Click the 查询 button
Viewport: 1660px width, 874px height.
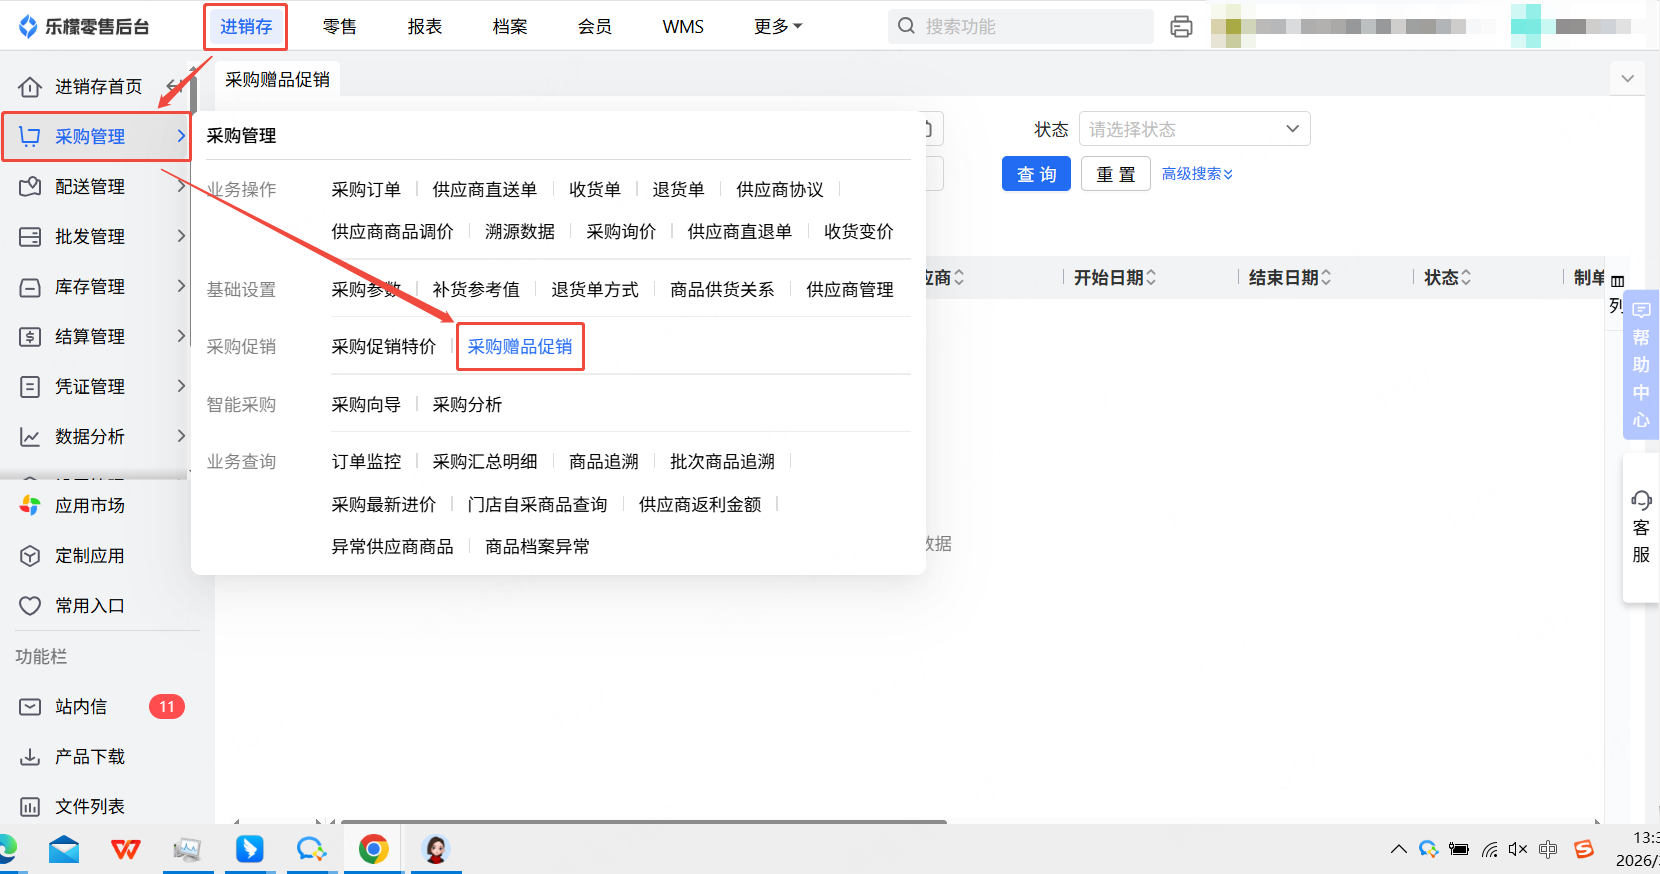(1036, 174)
